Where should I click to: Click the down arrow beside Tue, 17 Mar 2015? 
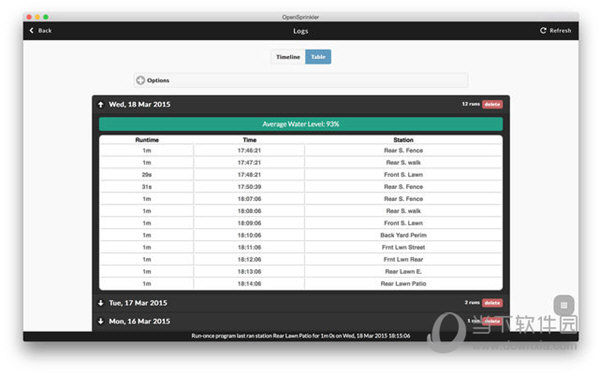[101, 303]
